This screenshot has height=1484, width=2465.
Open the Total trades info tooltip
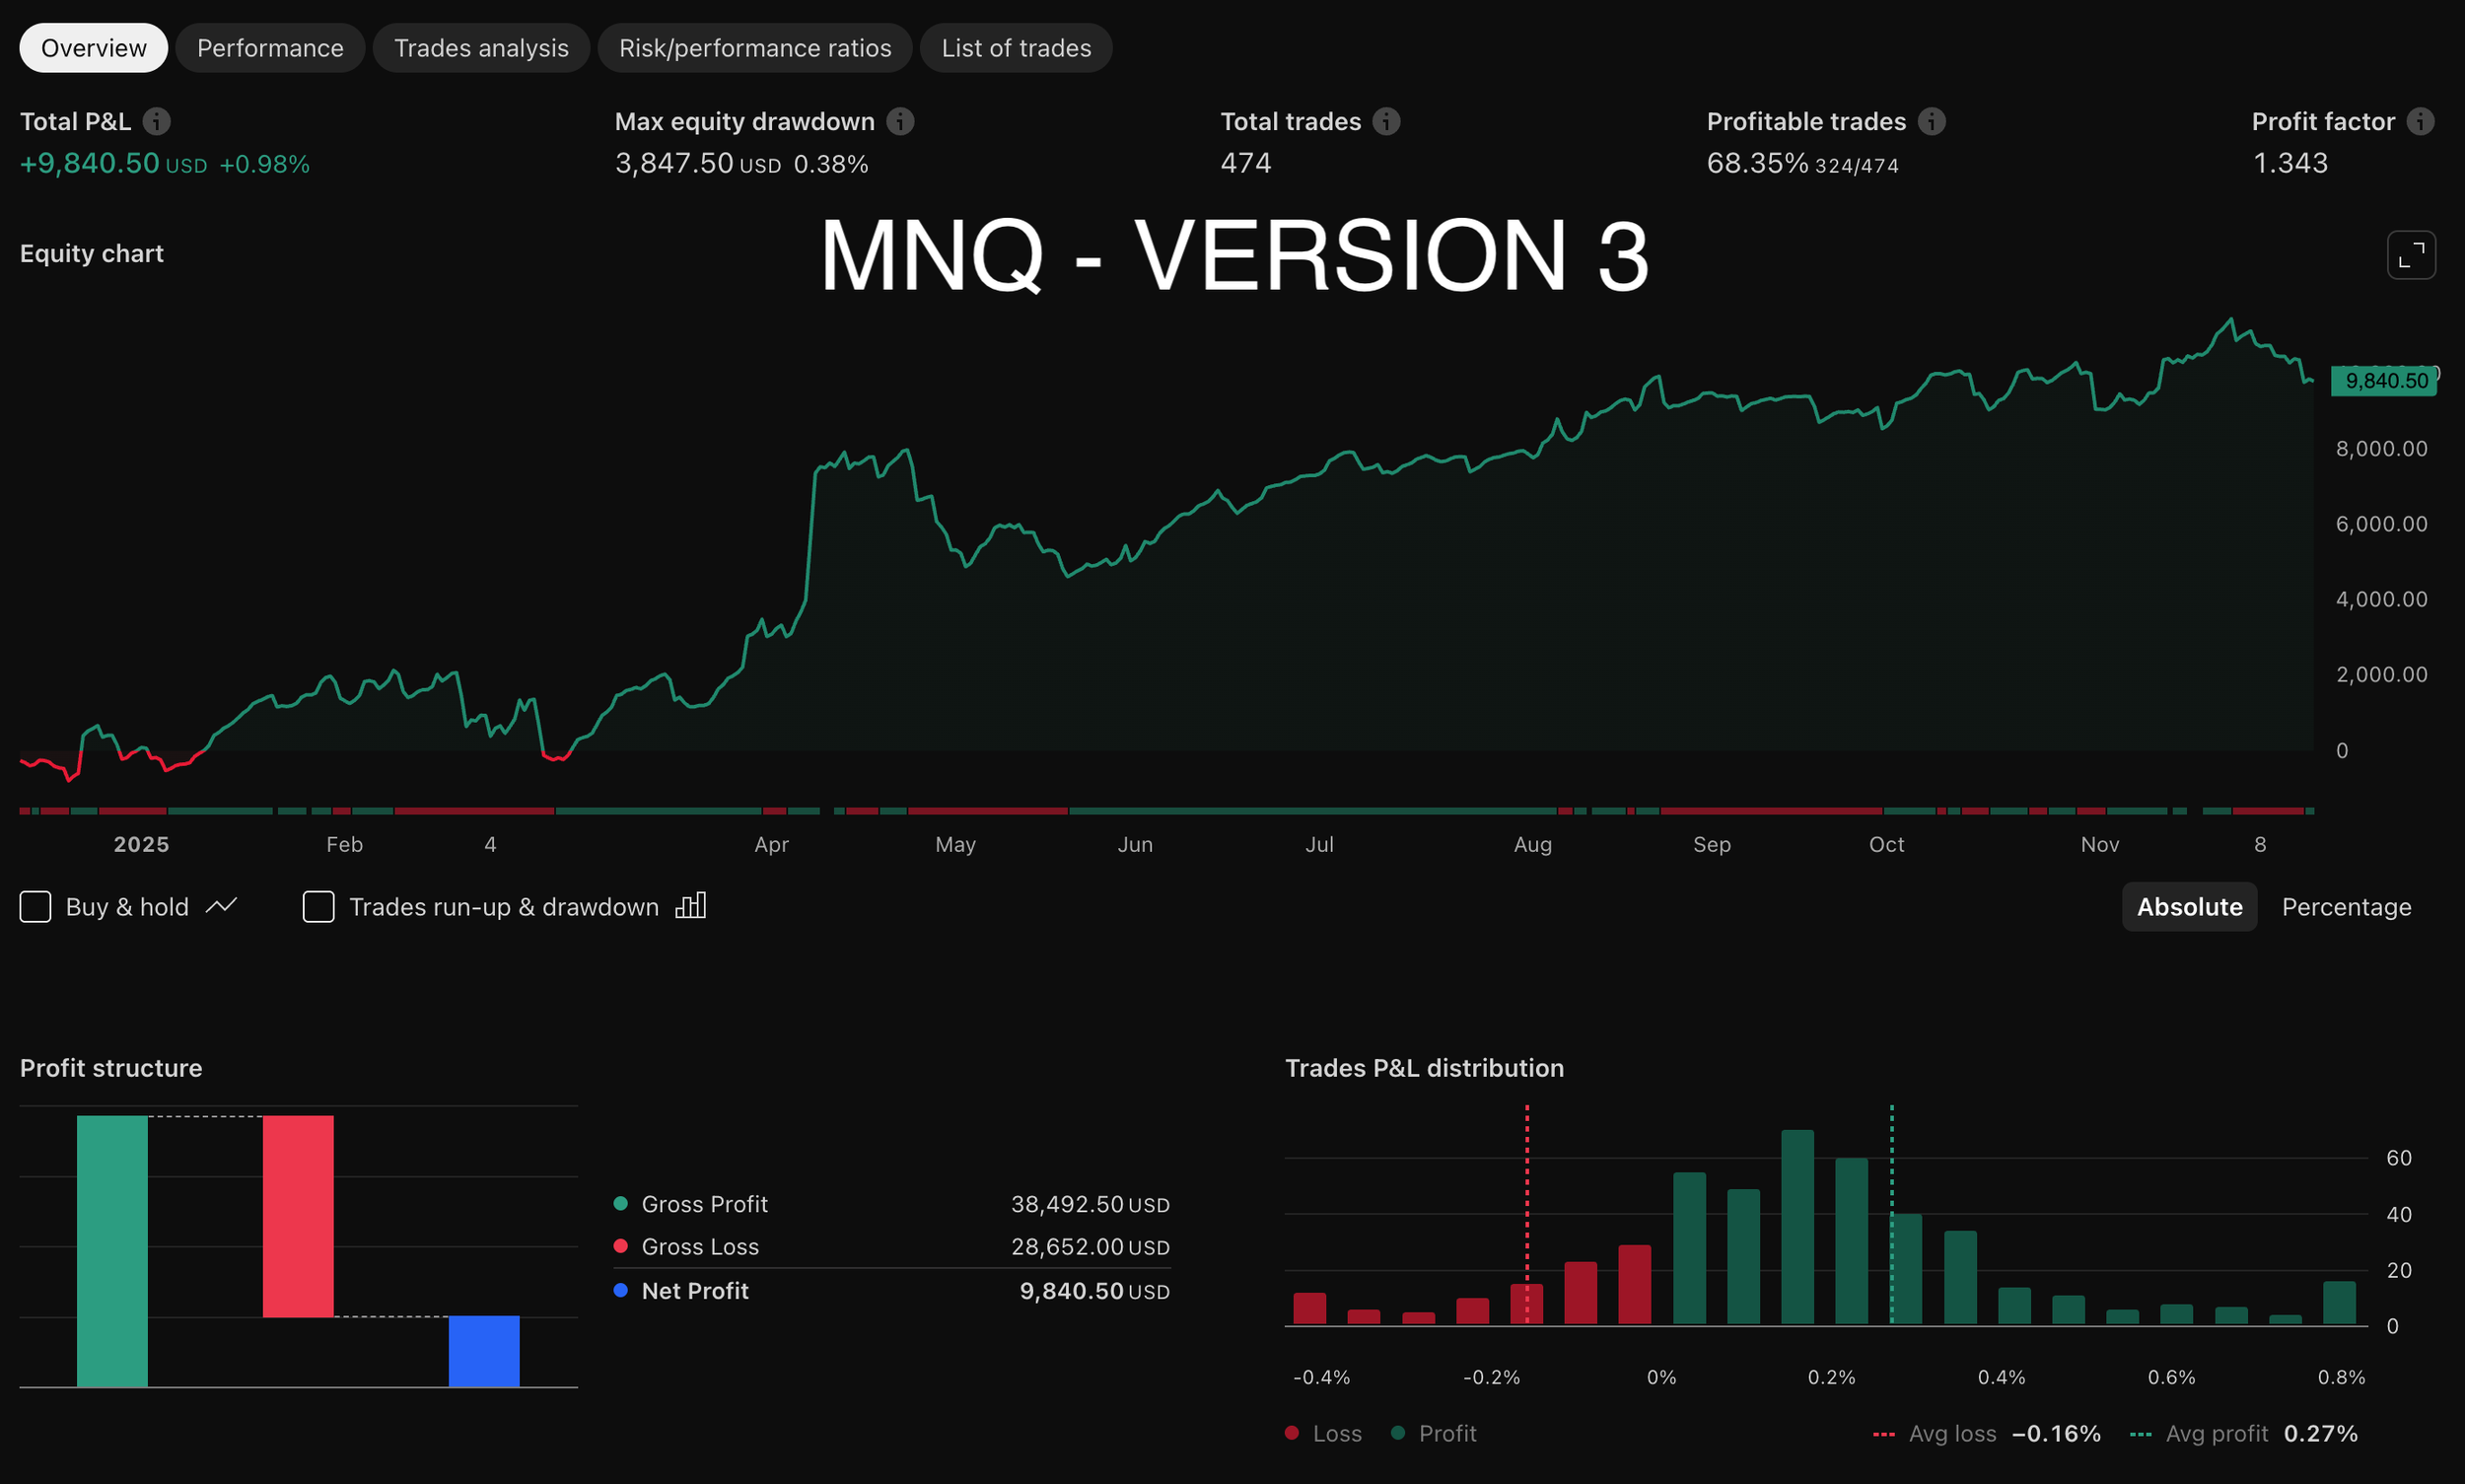tap(1387, 121)
